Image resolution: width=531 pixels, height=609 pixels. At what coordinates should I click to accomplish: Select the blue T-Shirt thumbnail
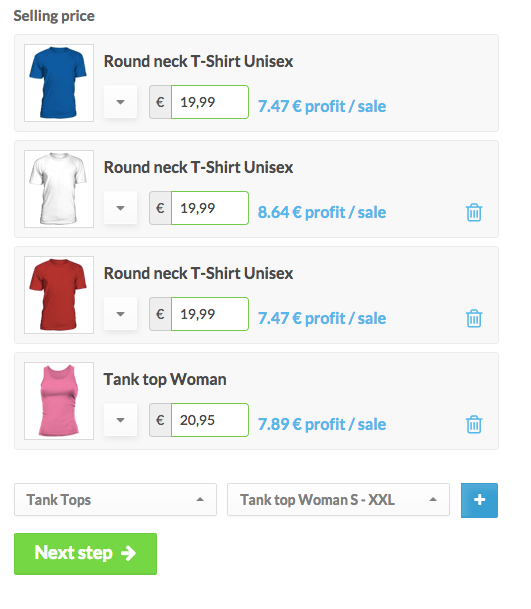point(59,83)
